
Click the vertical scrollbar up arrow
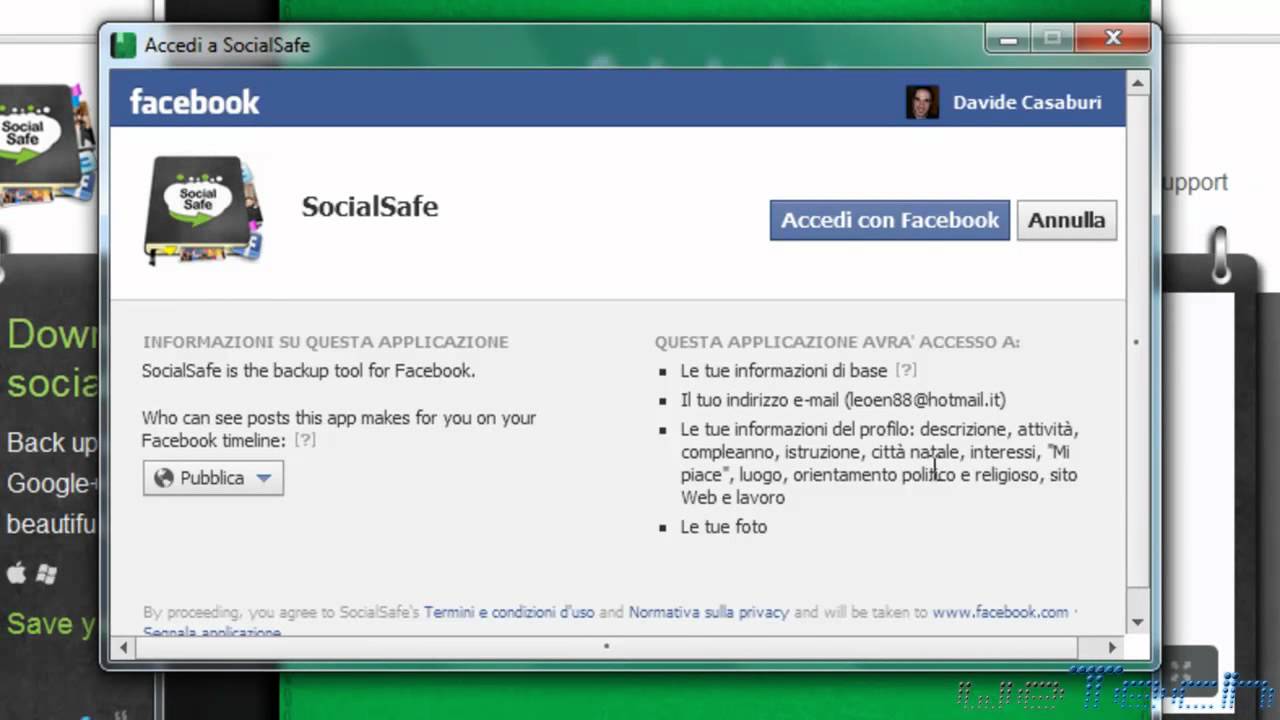pos(1138,84)
